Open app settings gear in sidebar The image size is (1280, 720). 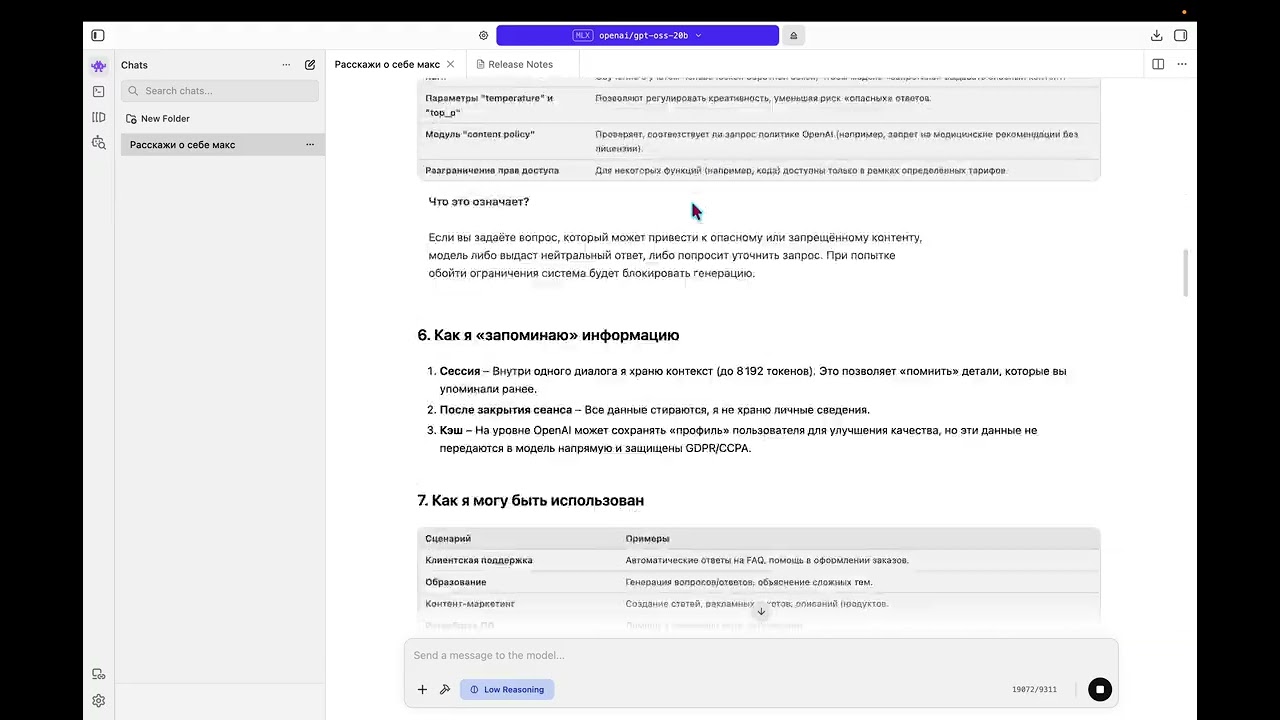coord(99,701)
